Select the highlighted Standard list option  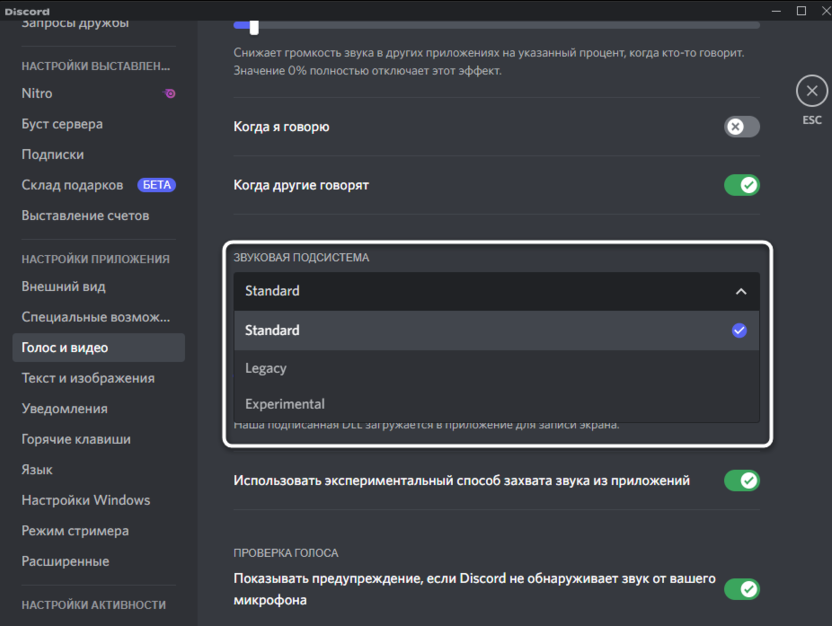496,331
